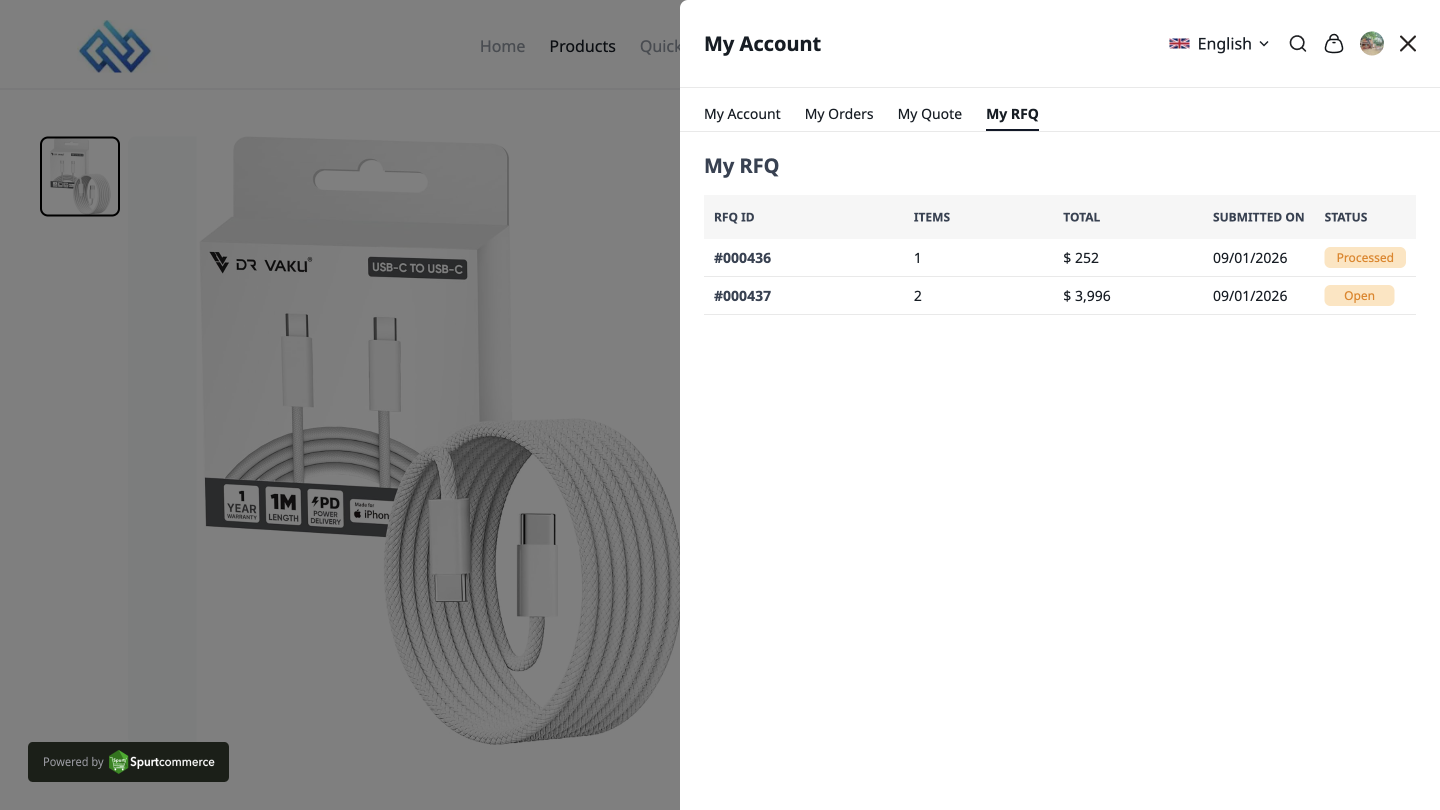Open the My Orders tab

tap(838, 114)
